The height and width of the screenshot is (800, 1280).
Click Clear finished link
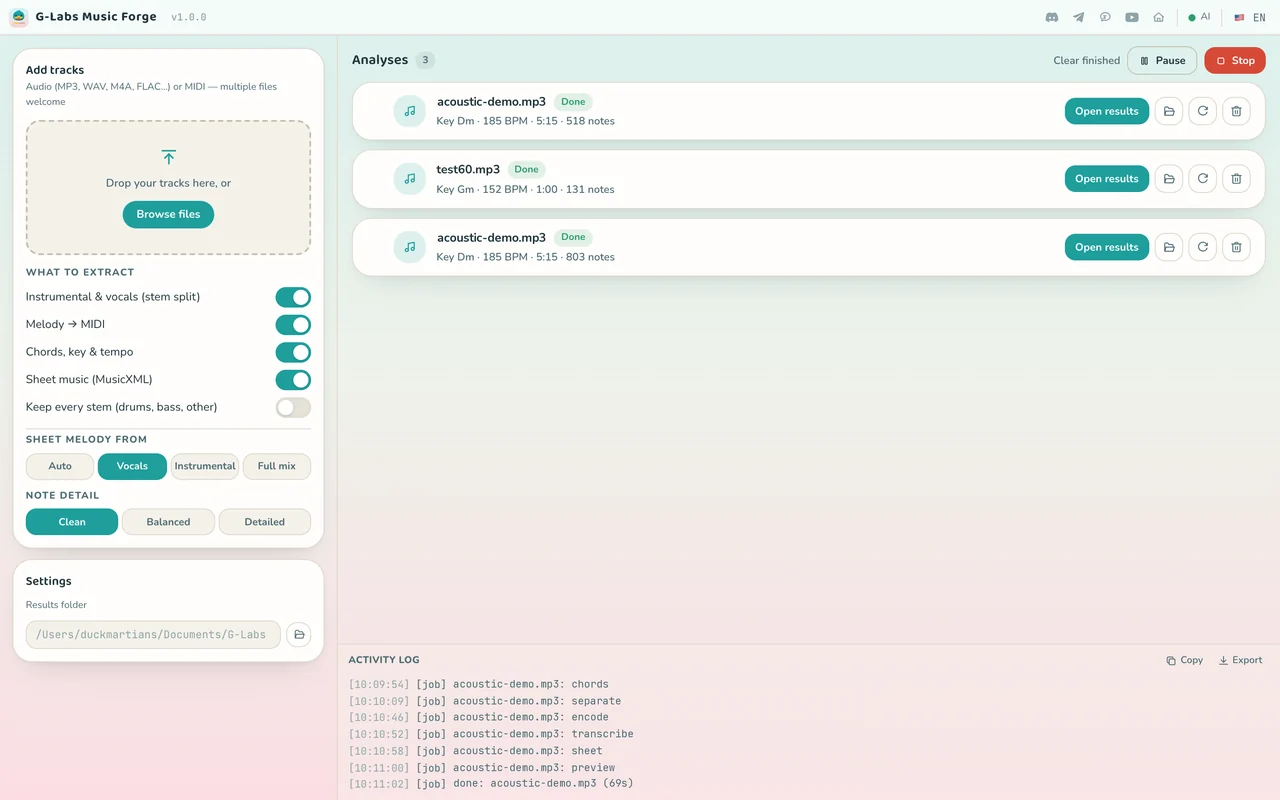(1087, 60)
